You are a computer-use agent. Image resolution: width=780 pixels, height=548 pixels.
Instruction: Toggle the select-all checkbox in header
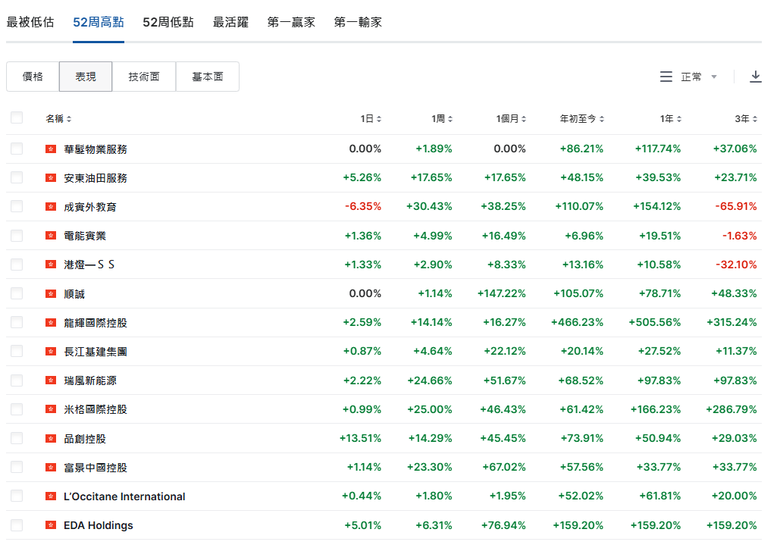(x=17, y=118)
